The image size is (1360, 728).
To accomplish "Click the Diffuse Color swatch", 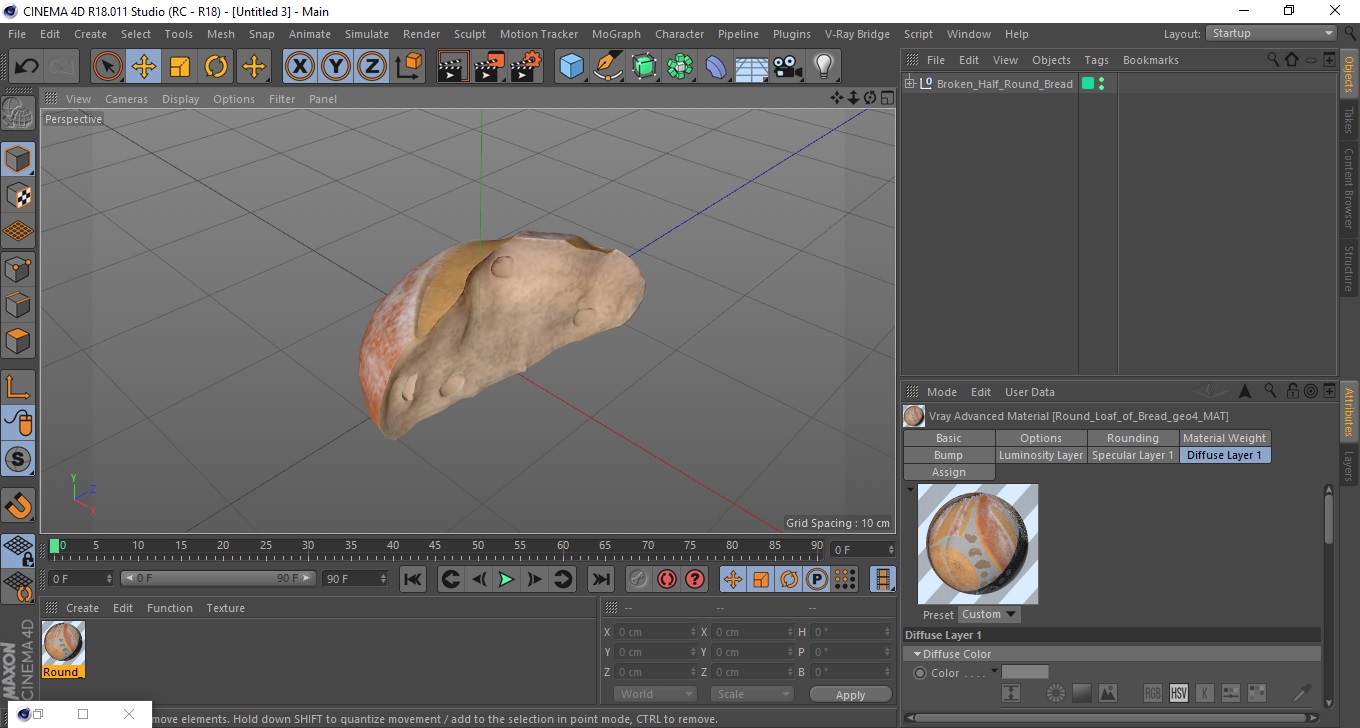I will click(1025, 672).
